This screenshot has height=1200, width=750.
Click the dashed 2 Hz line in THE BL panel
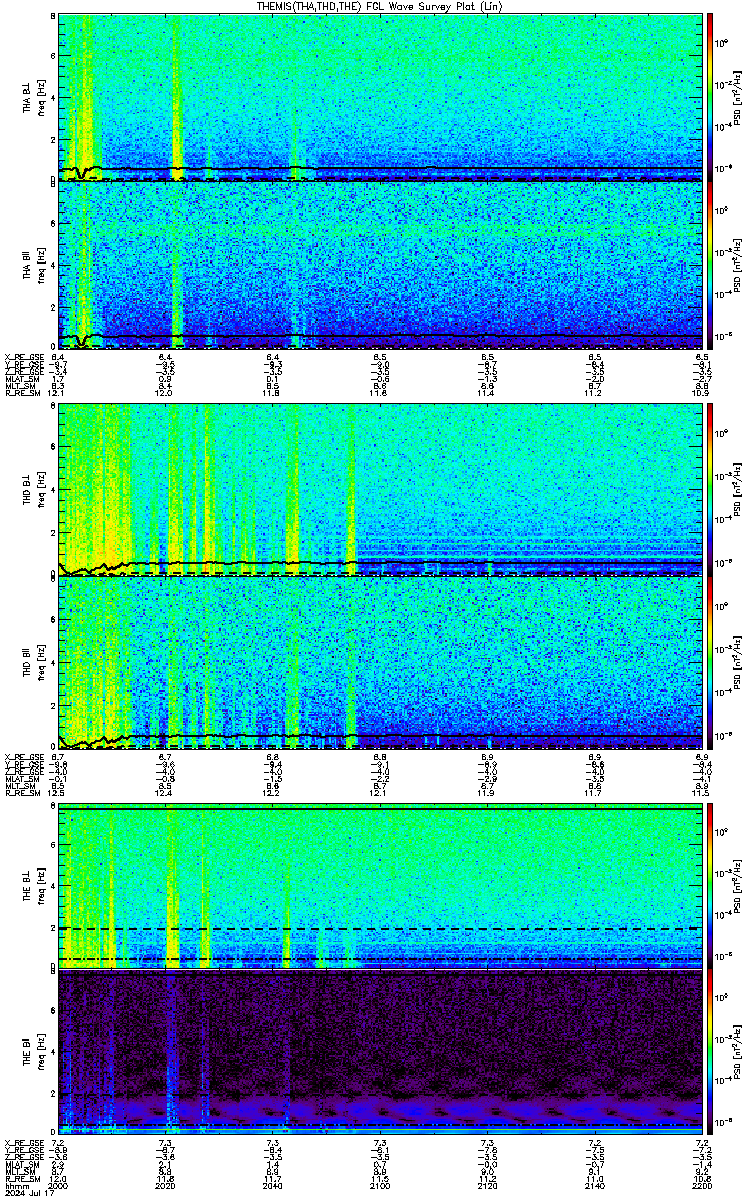tap(379, 929)
